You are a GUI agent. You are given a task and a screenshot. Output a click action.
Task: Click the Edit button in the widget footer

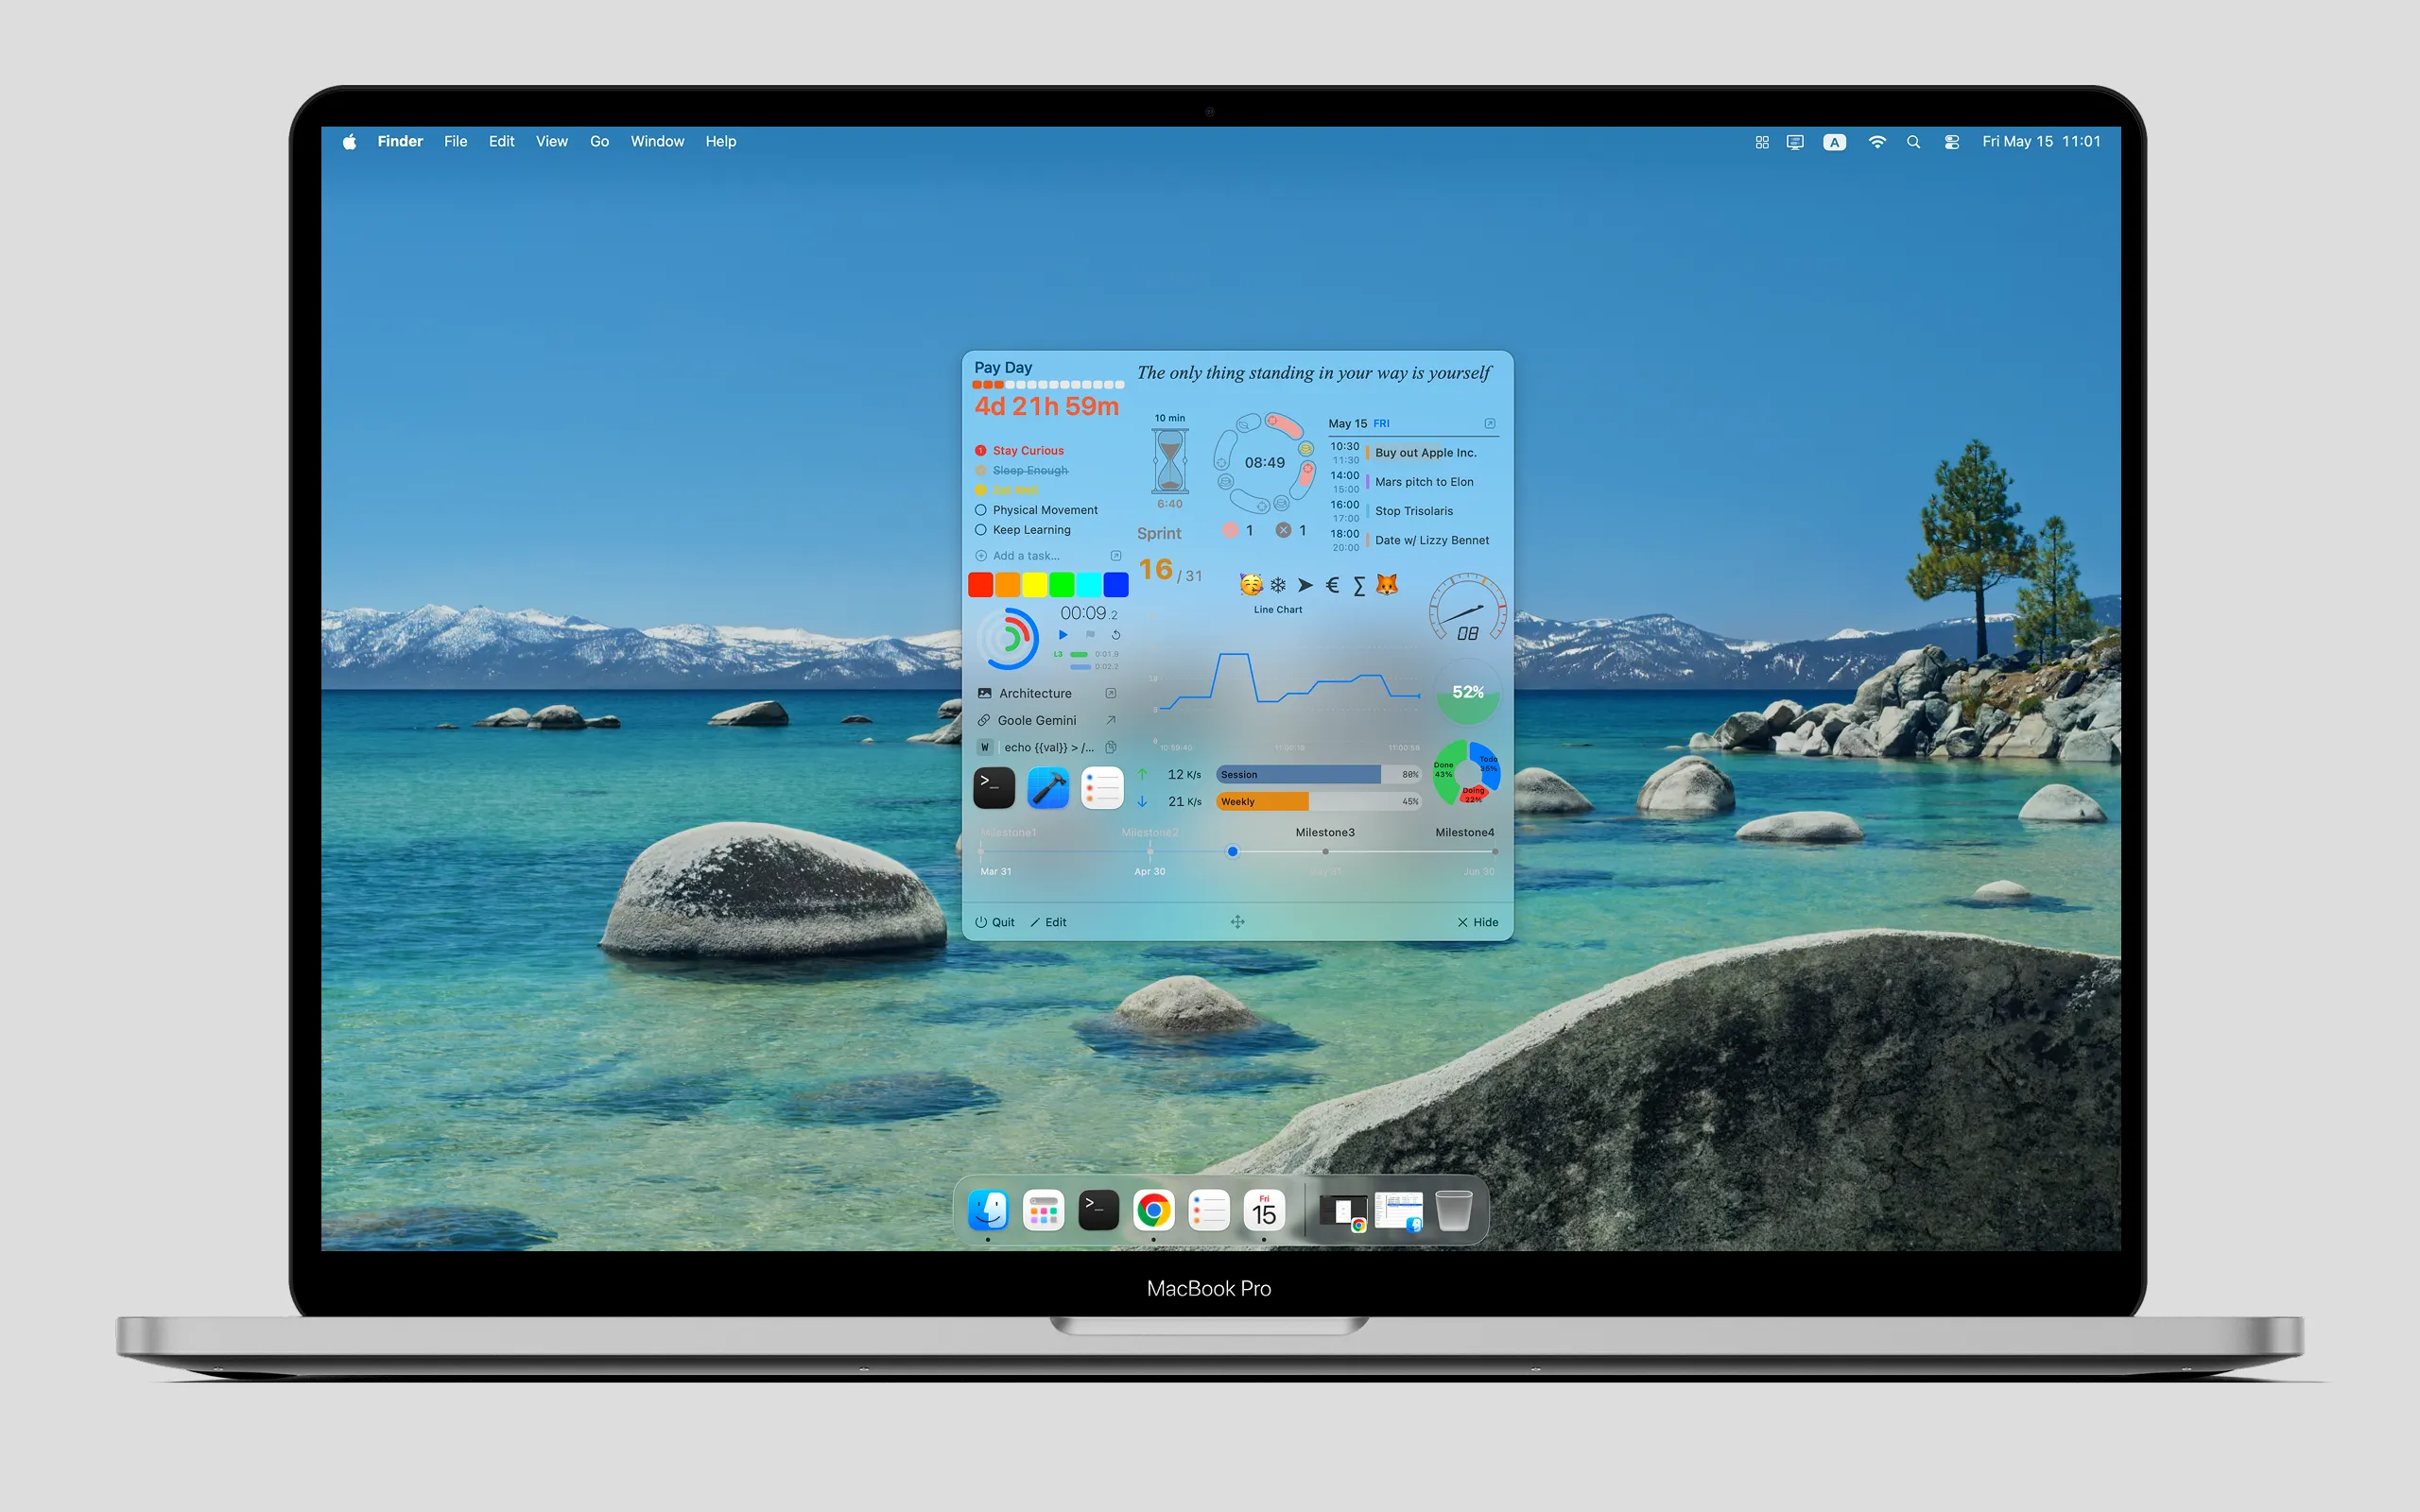click(x=1048, y=922)
